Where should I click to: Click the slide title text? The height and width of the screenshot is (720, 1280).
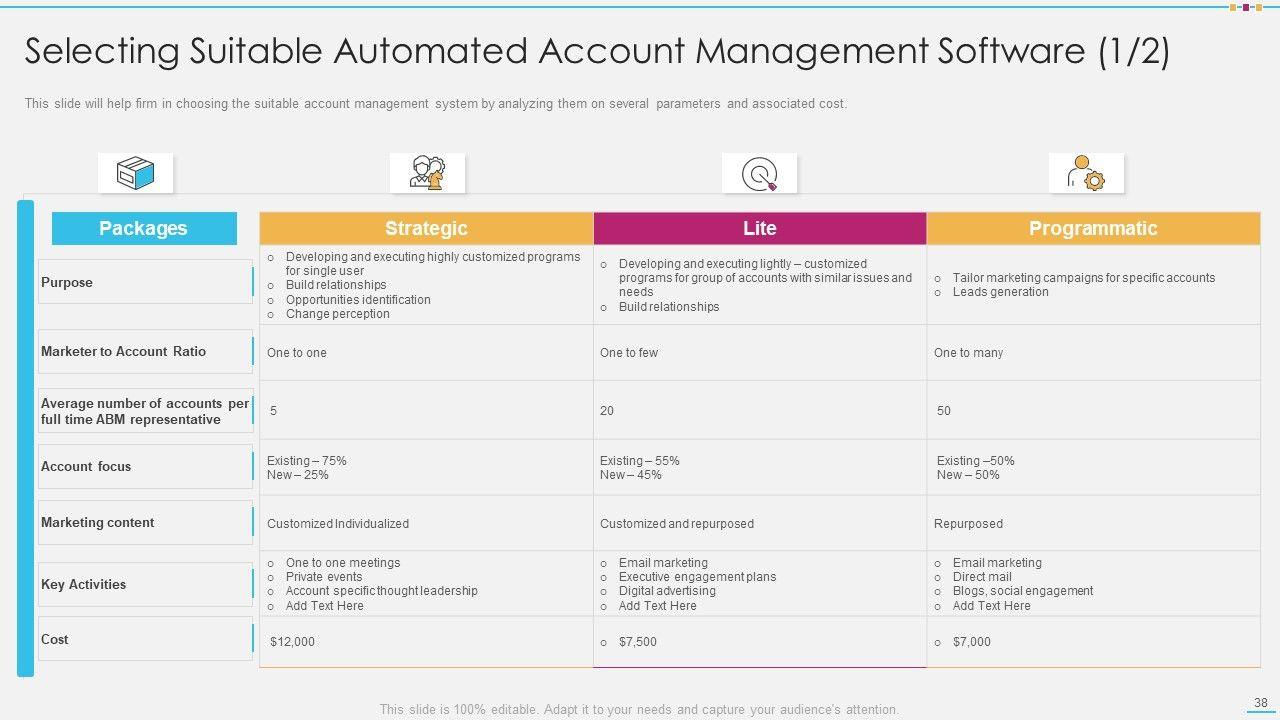tap(597, 51)
